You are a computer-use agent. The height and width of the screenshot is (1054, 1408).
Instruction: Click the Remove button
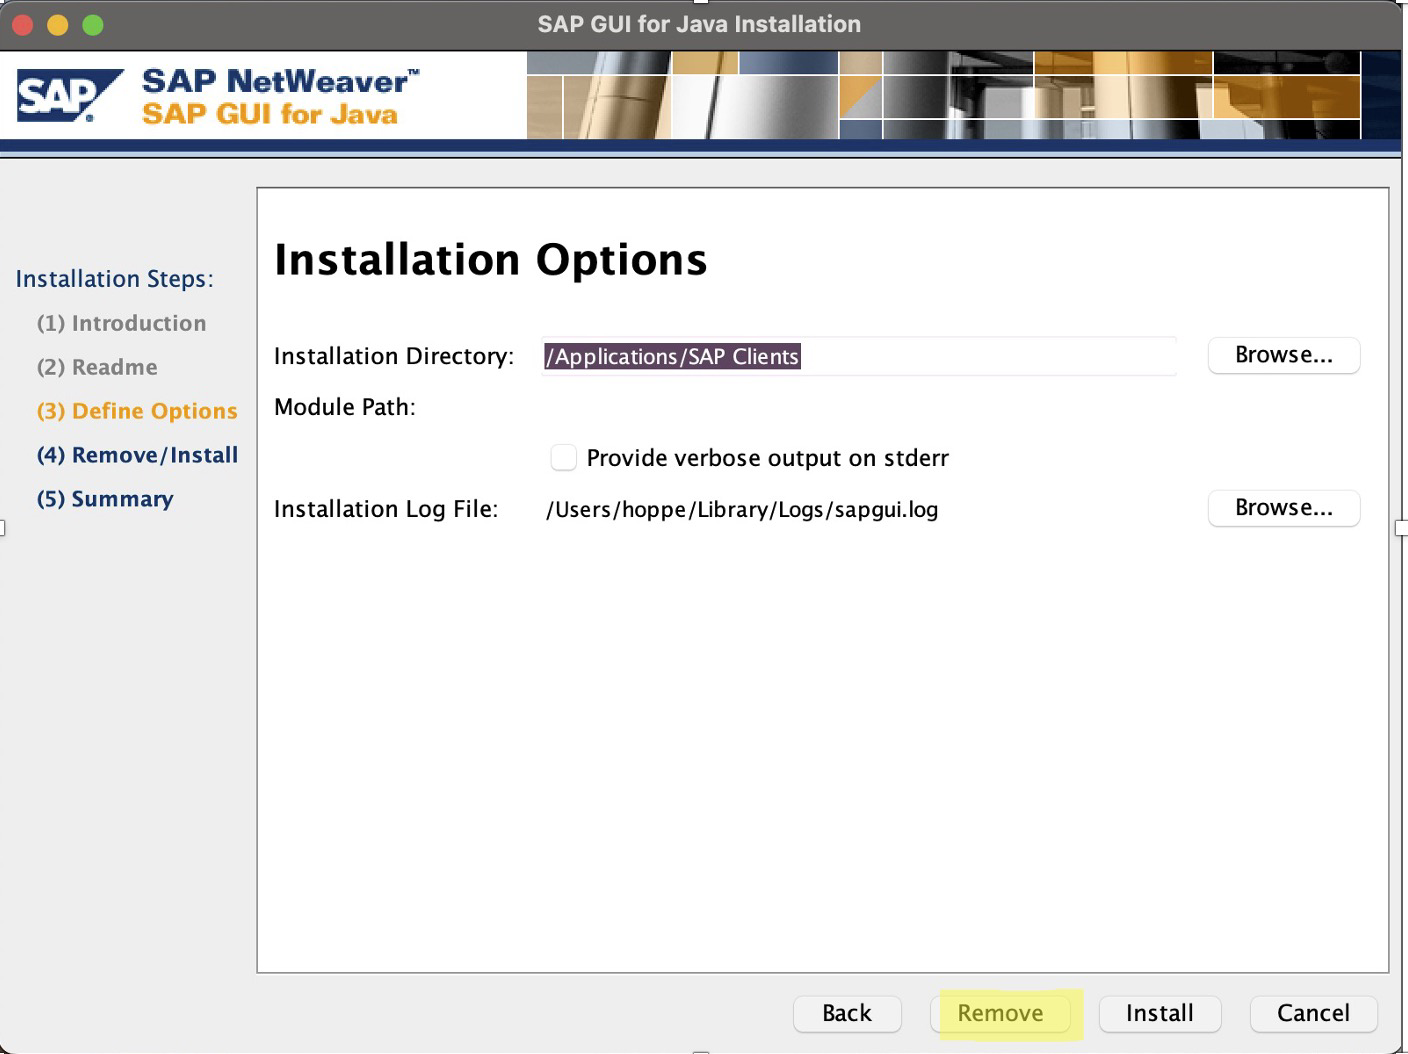[x=1000, y=1013]
